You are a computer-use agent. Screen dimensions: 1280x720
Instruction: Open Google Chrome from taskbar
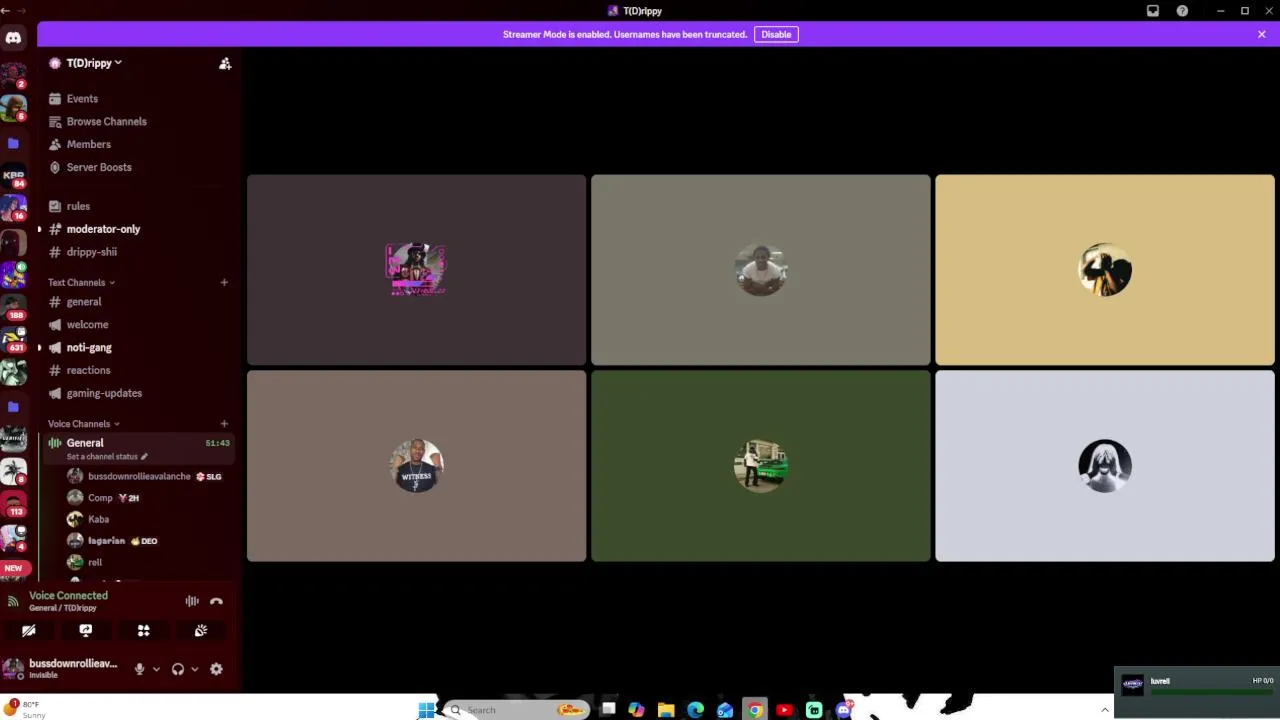click(x=755, y=710)
